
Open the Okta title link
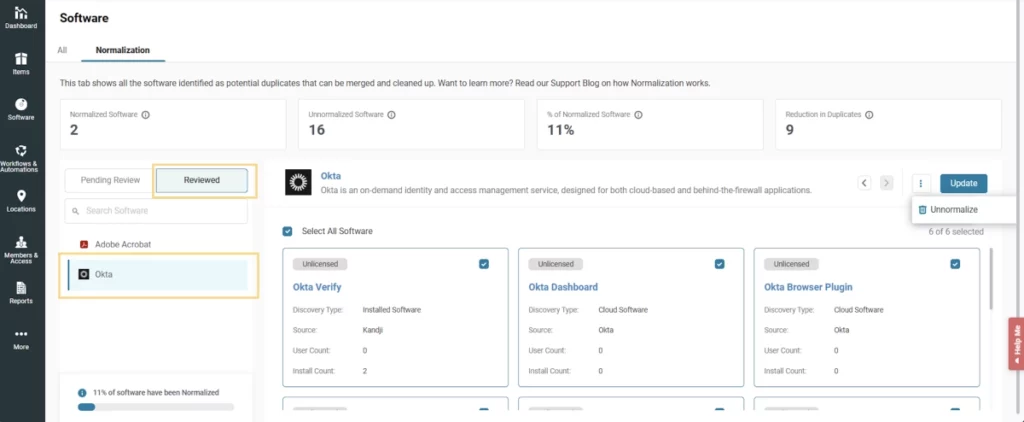pyautogui.click(x=330, y=176)
